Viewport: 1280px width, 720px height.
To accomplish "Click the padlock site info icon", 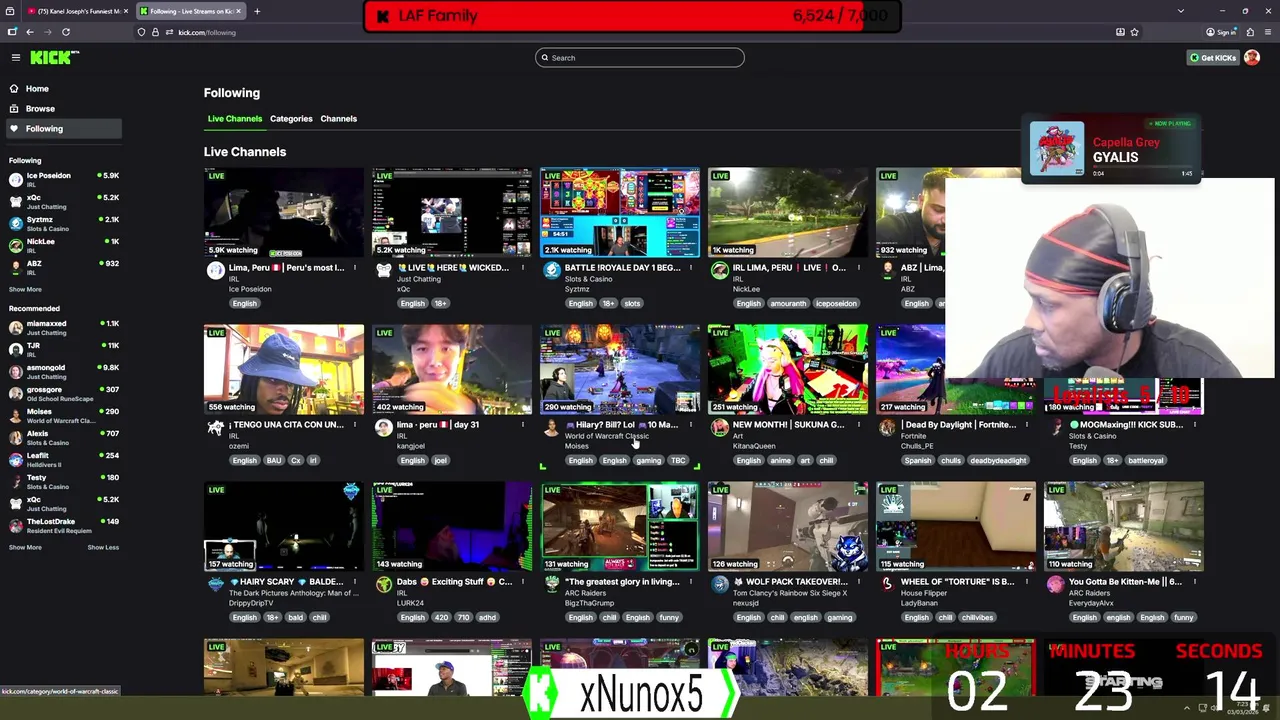I will coord(154,32).
